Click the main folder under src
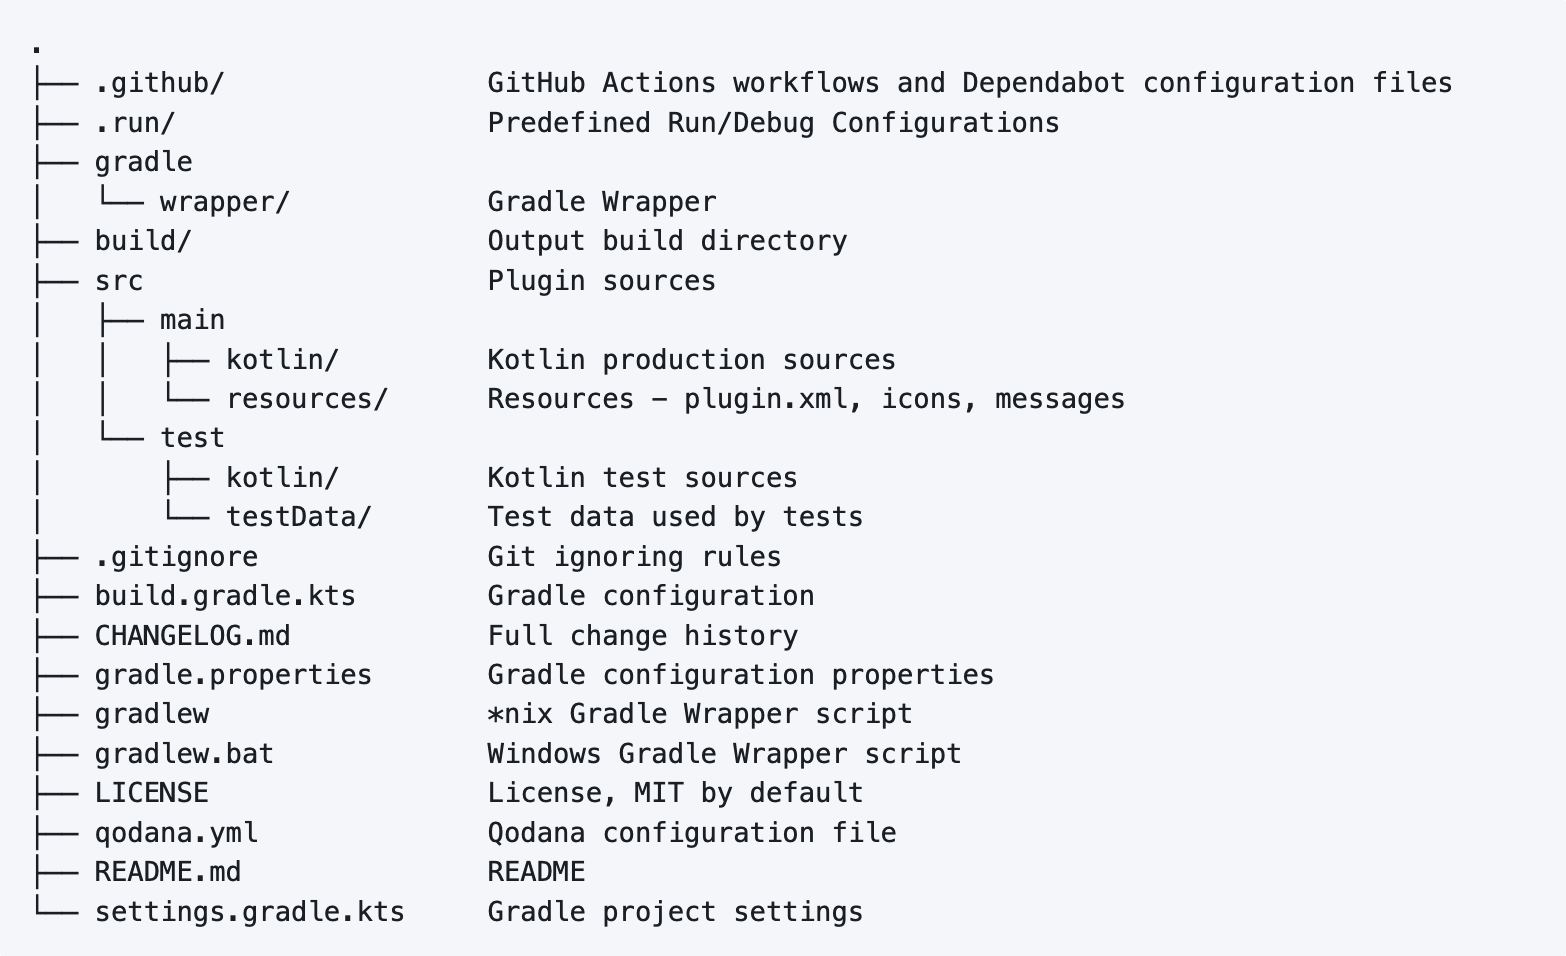Image resolution: width=1566 pixels, height=956 pixels. click(x=192, y=320)
